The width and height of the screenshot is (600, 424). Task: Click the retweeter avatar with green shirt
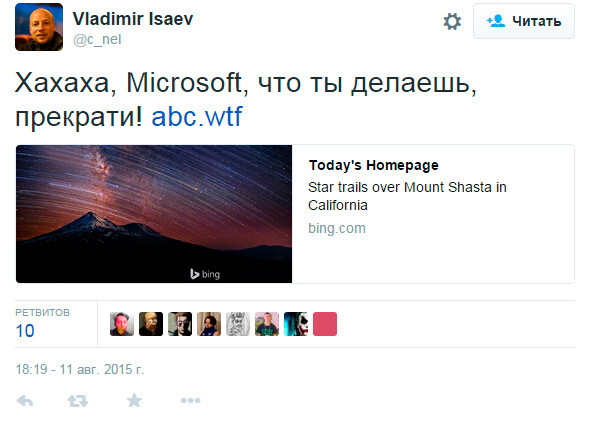[x=267, y=324]
